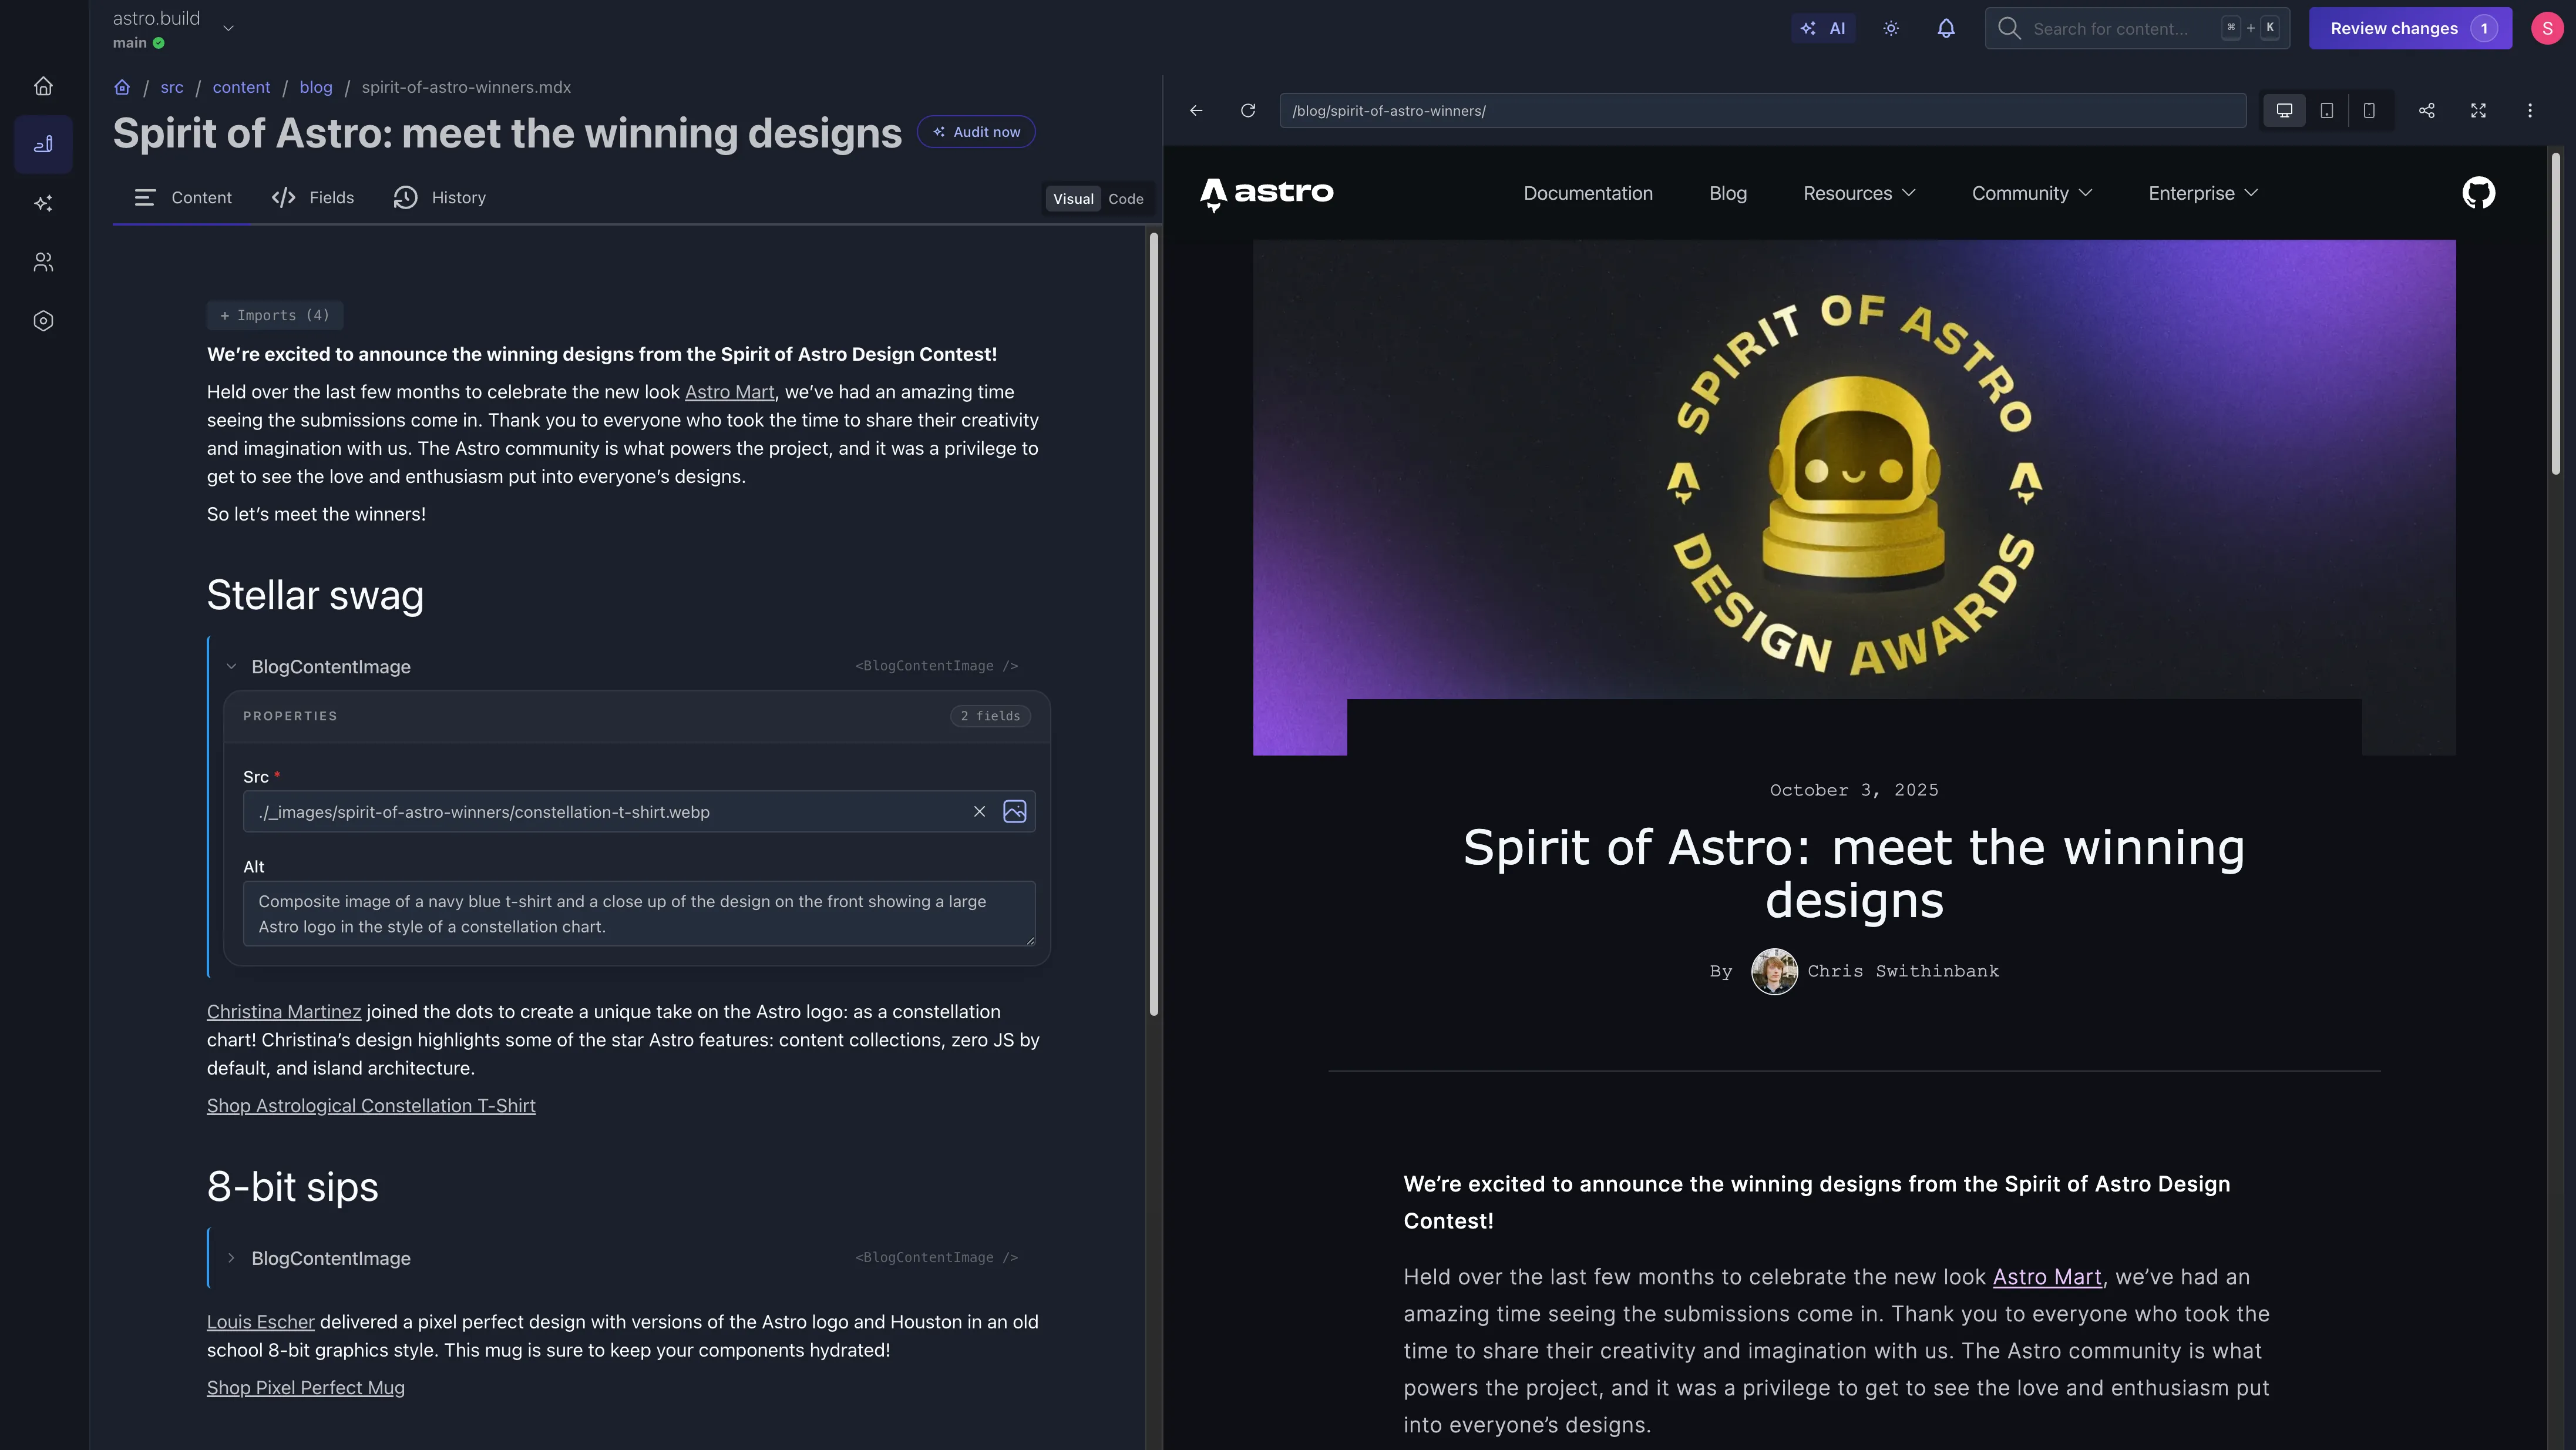This screenshot has width=2576, height=1450.
Task: Open the user avatar S menu
Action: tap(2546, 28)
